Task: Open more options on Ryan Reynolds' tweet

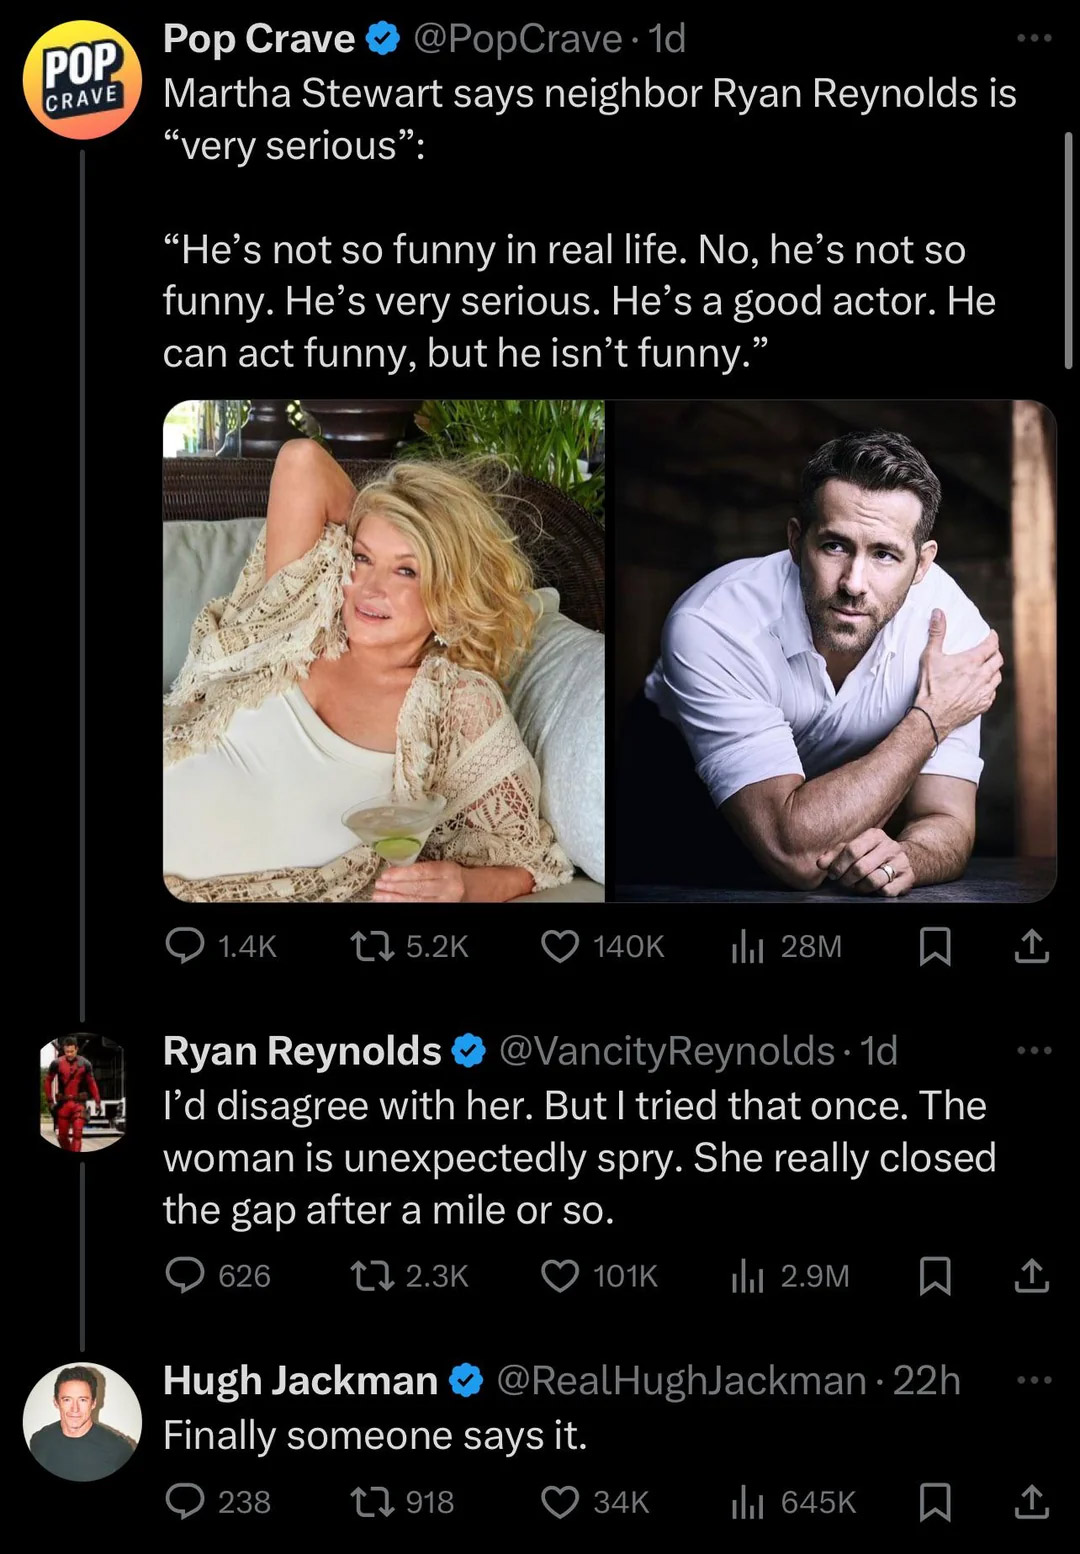Action: 1033,1050
